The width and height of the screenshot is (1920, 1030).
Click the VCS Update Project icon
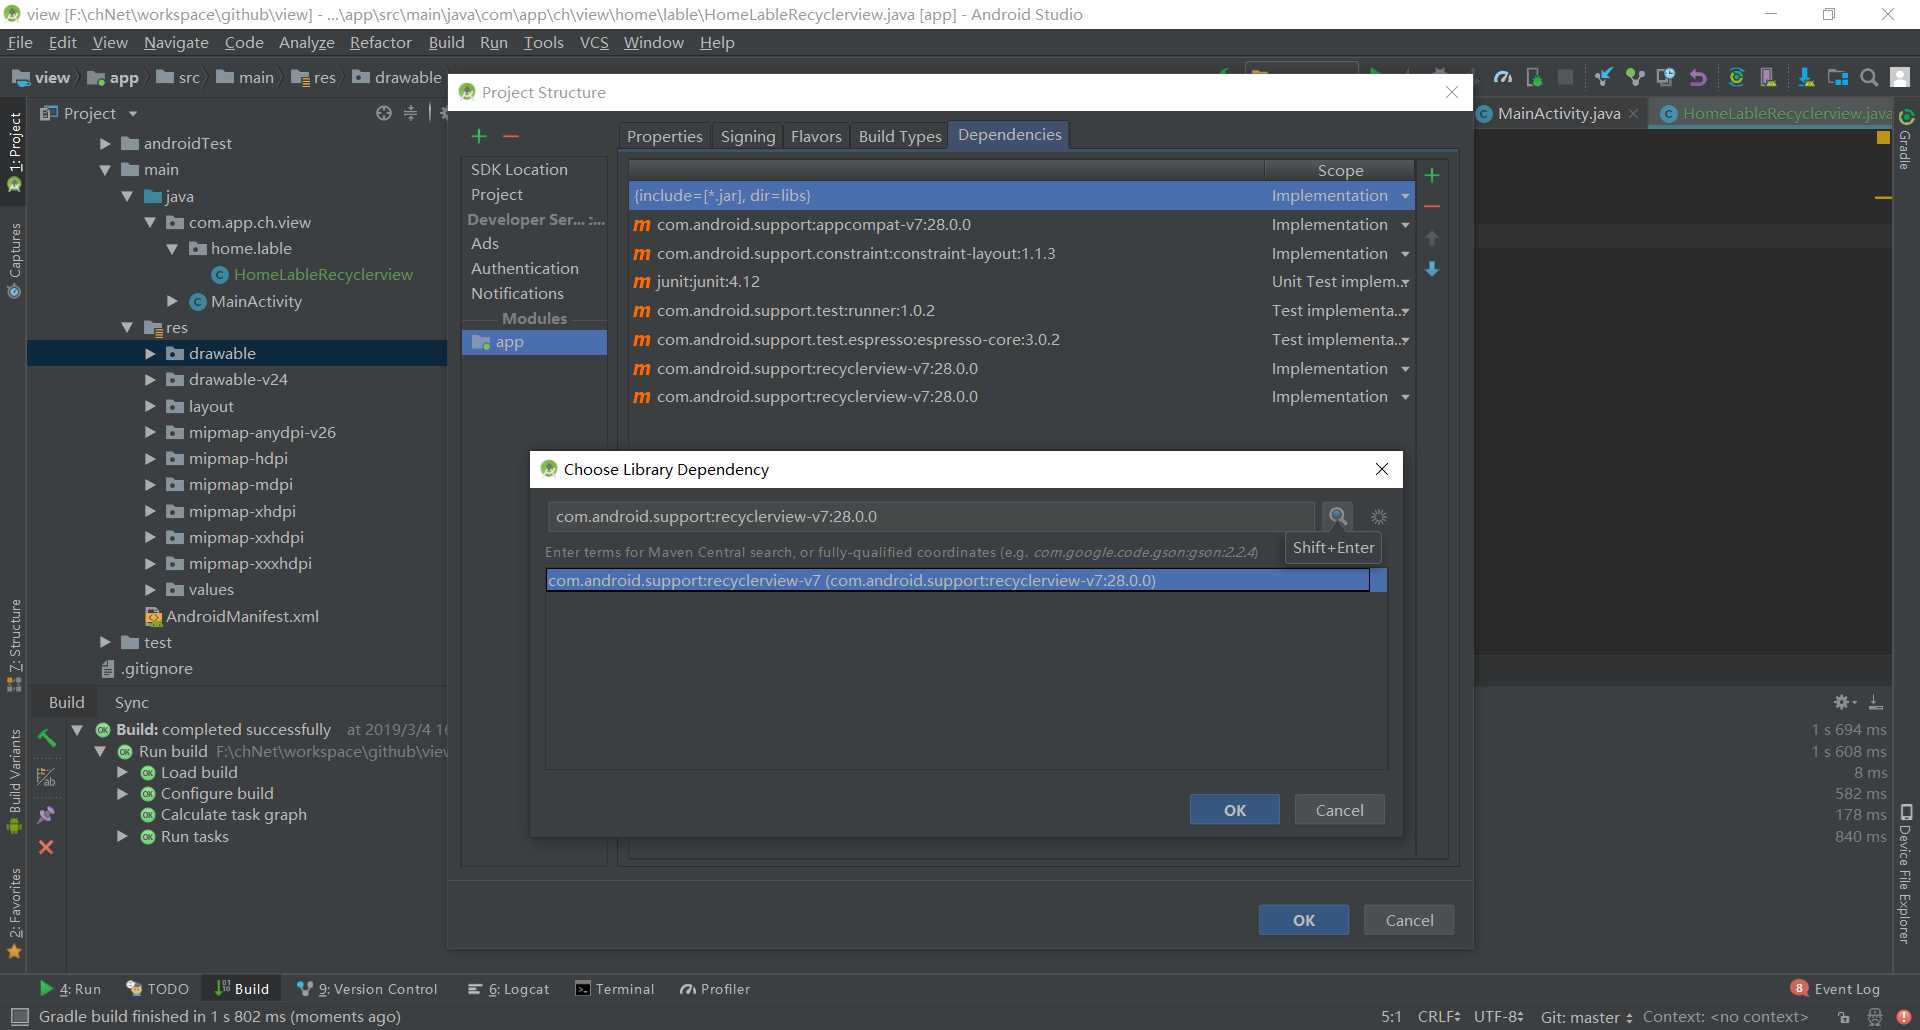click(1604, 77)
